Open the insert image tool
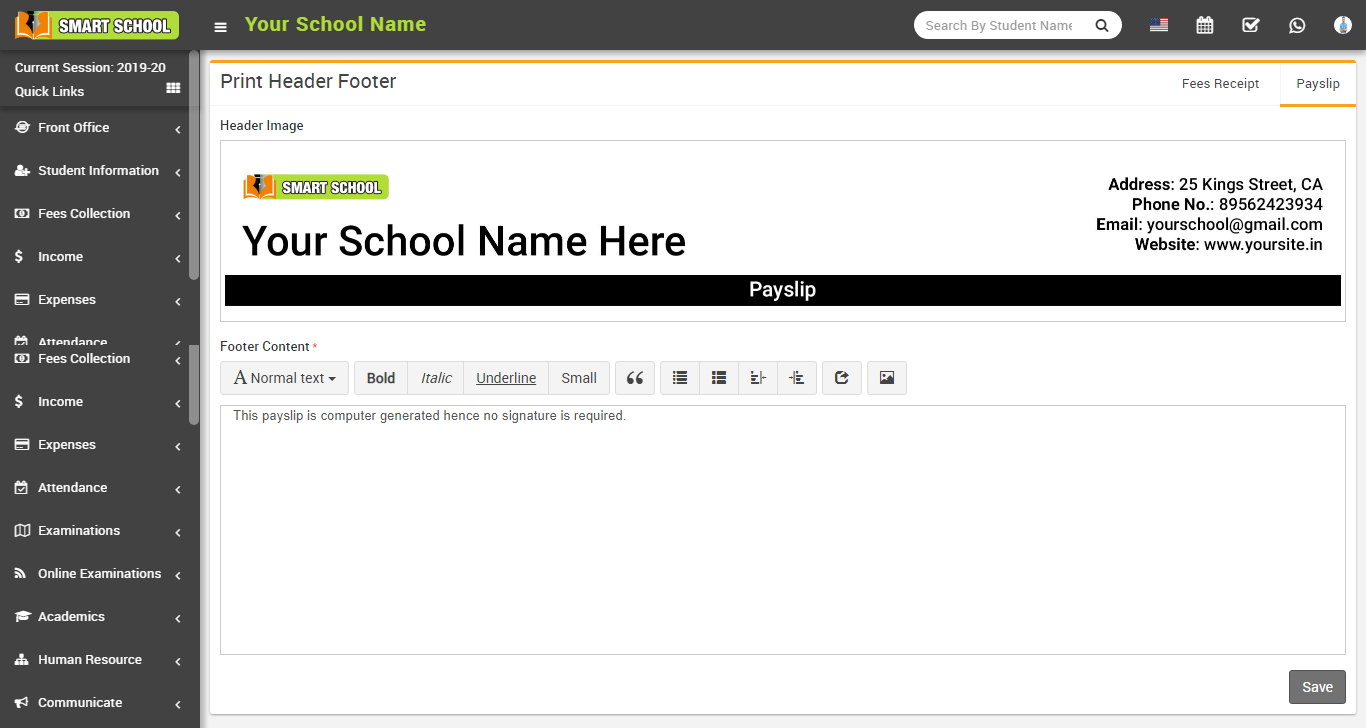1366x728 pixels. tap(886, 378)
